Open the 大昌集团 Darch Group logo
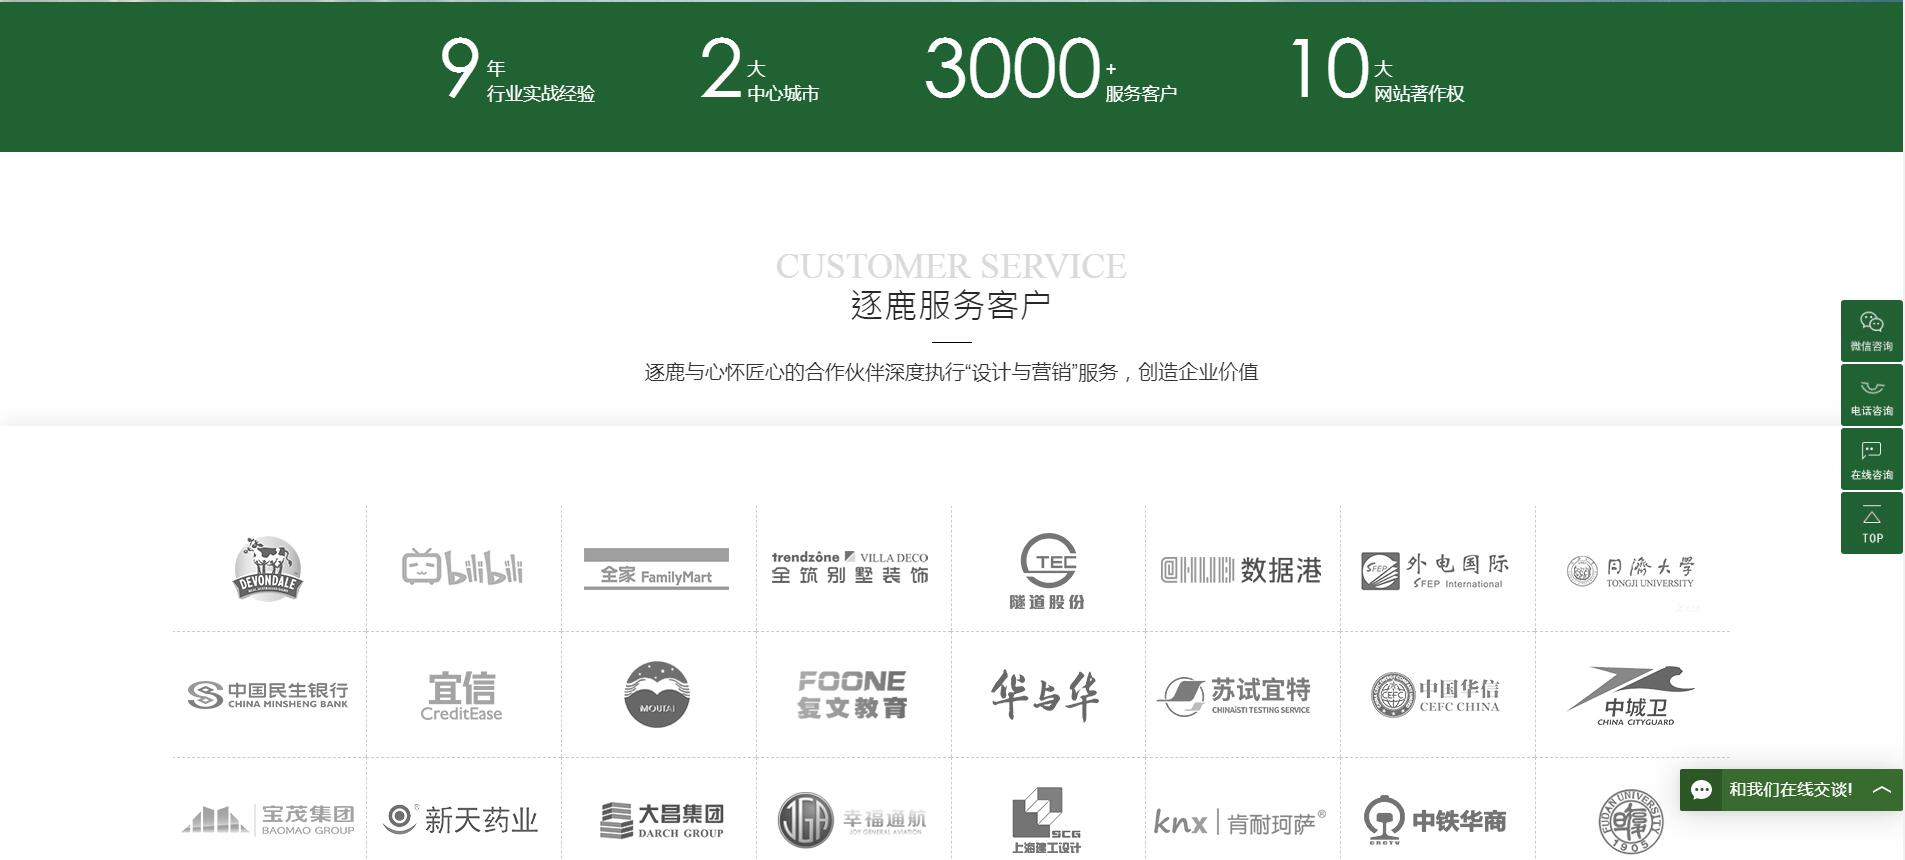 [x=662, y=821]
